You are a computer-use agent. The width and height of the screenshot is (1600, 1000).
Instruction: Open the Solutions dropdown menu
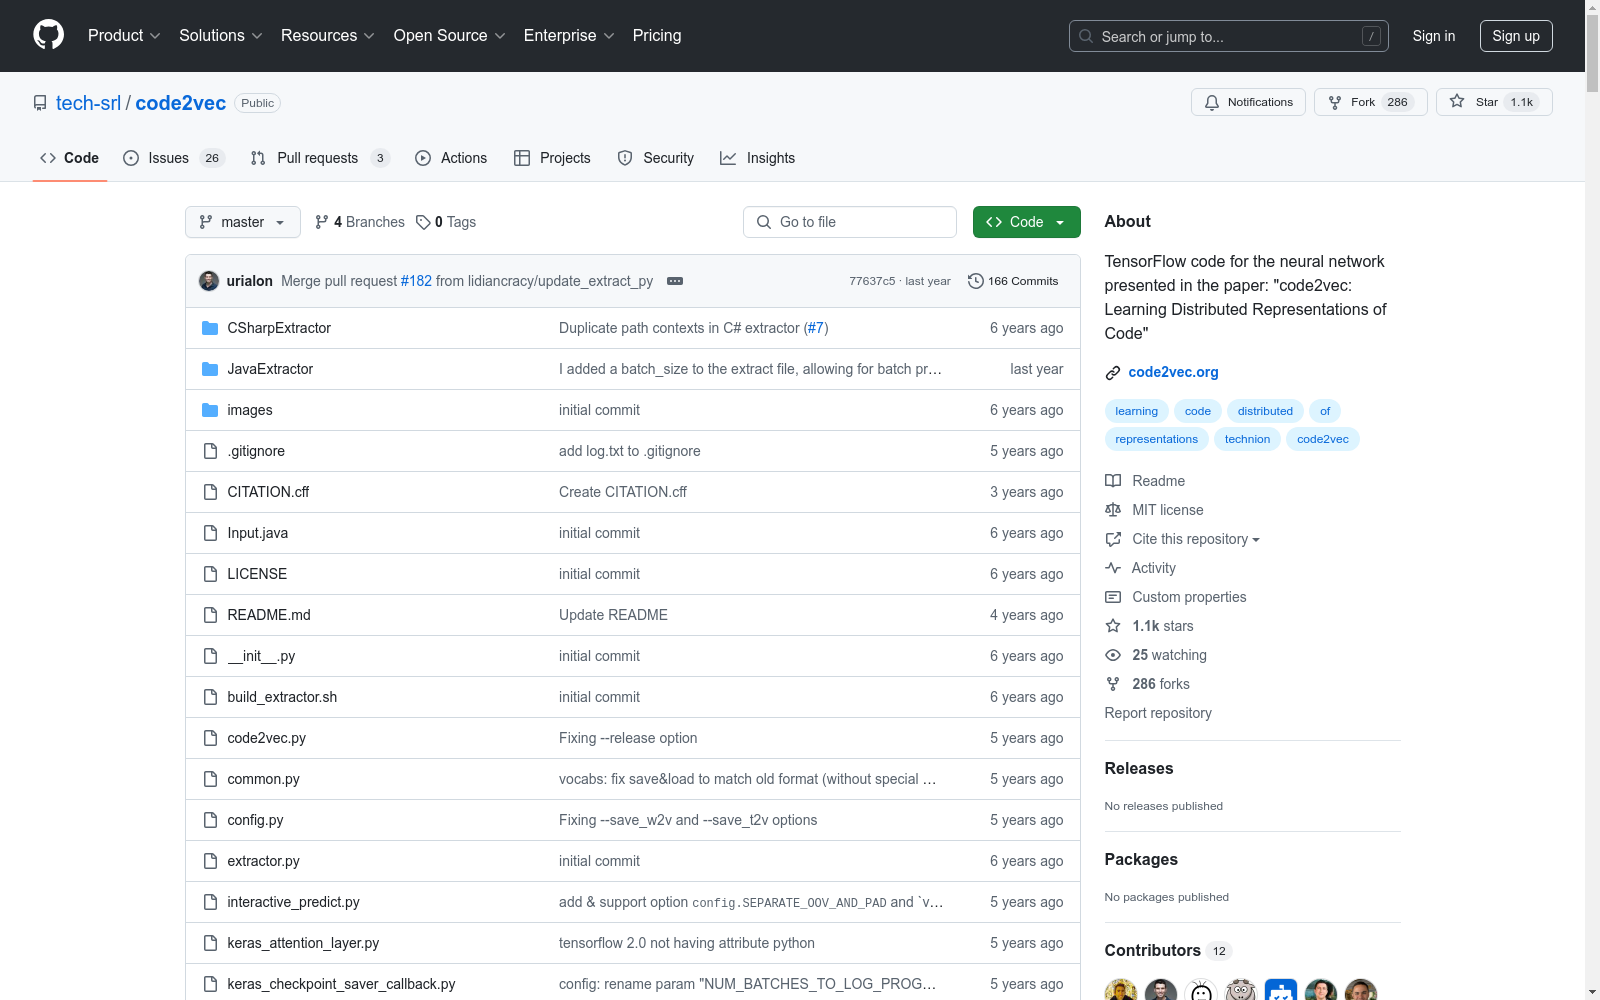click(x=221, y=36)
